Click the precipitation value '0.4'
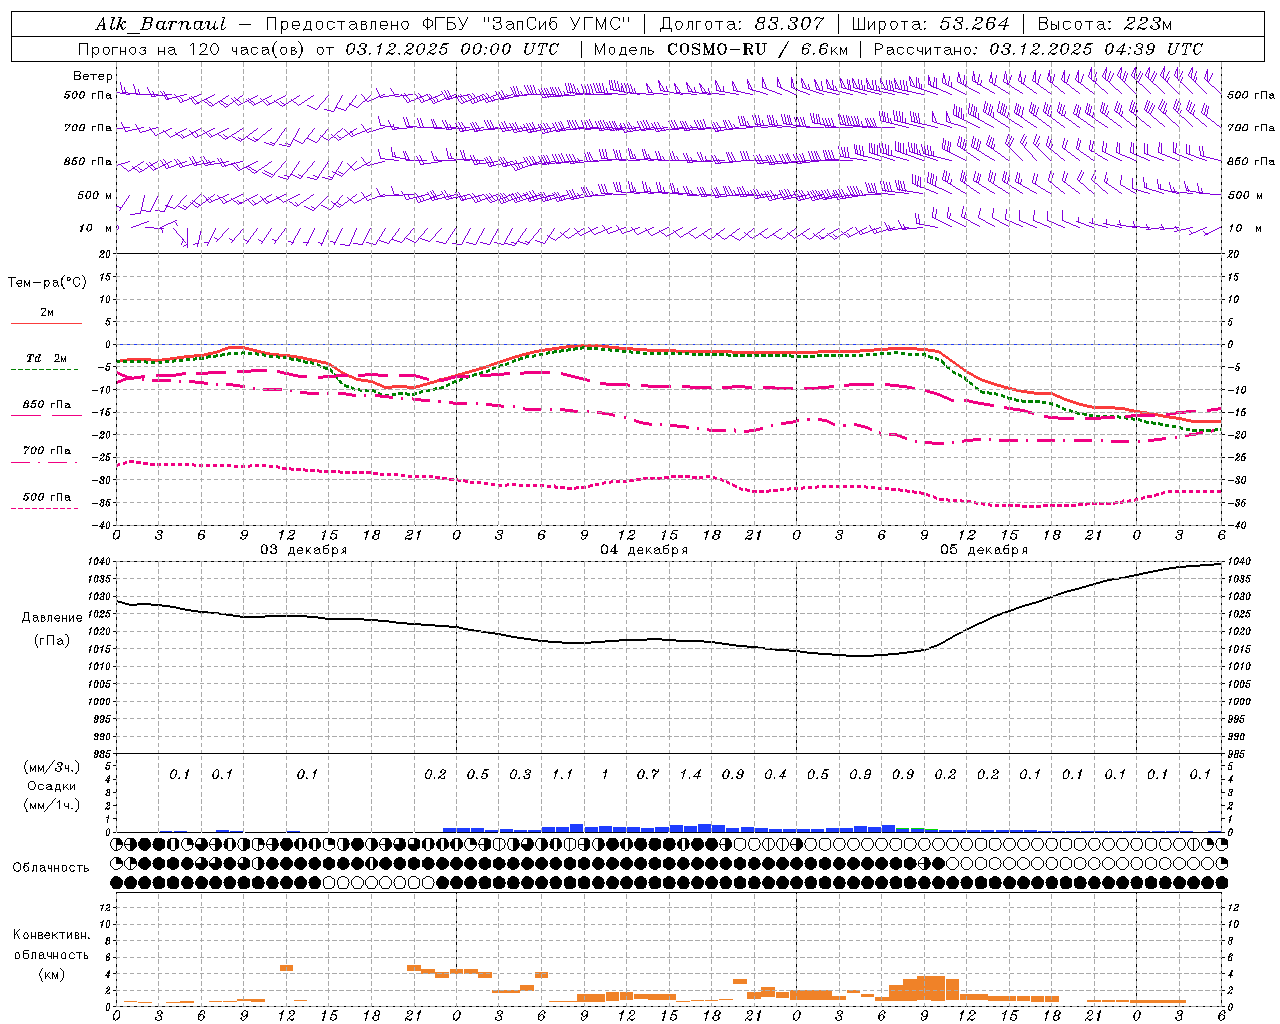This screenshot has width=1280, height=1024. coord(775,774)
